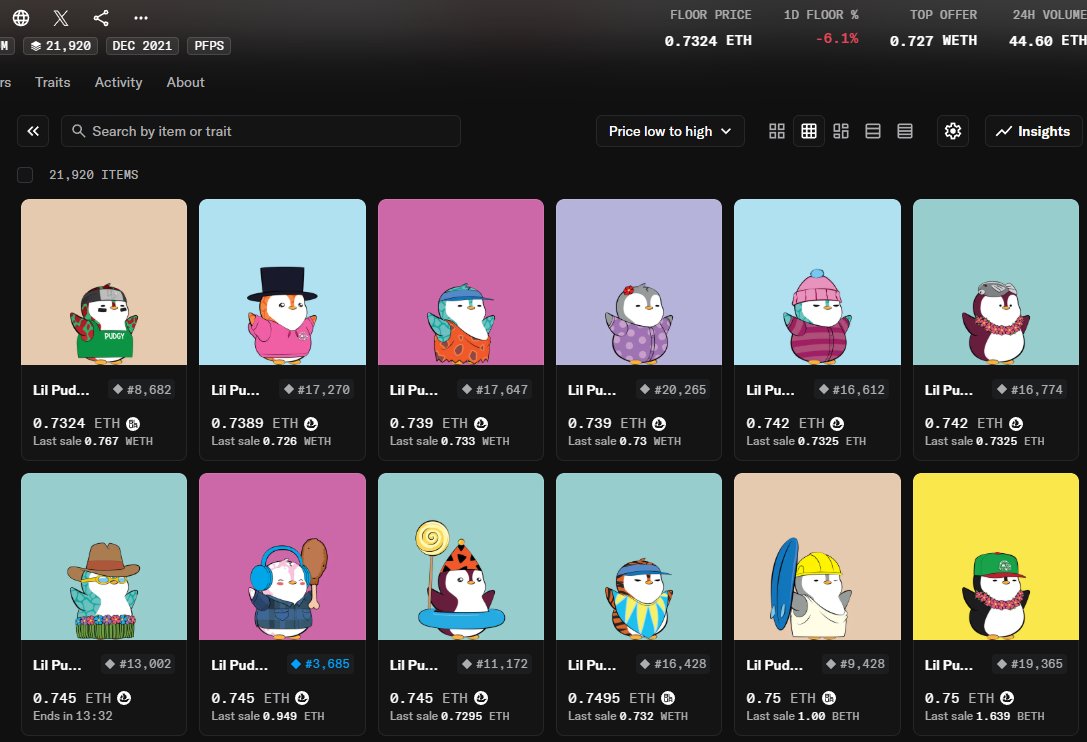Image resolution: width=1087 pixels, height=742 pixels.
Task: Go to the Traits tab
Action: 53,82
